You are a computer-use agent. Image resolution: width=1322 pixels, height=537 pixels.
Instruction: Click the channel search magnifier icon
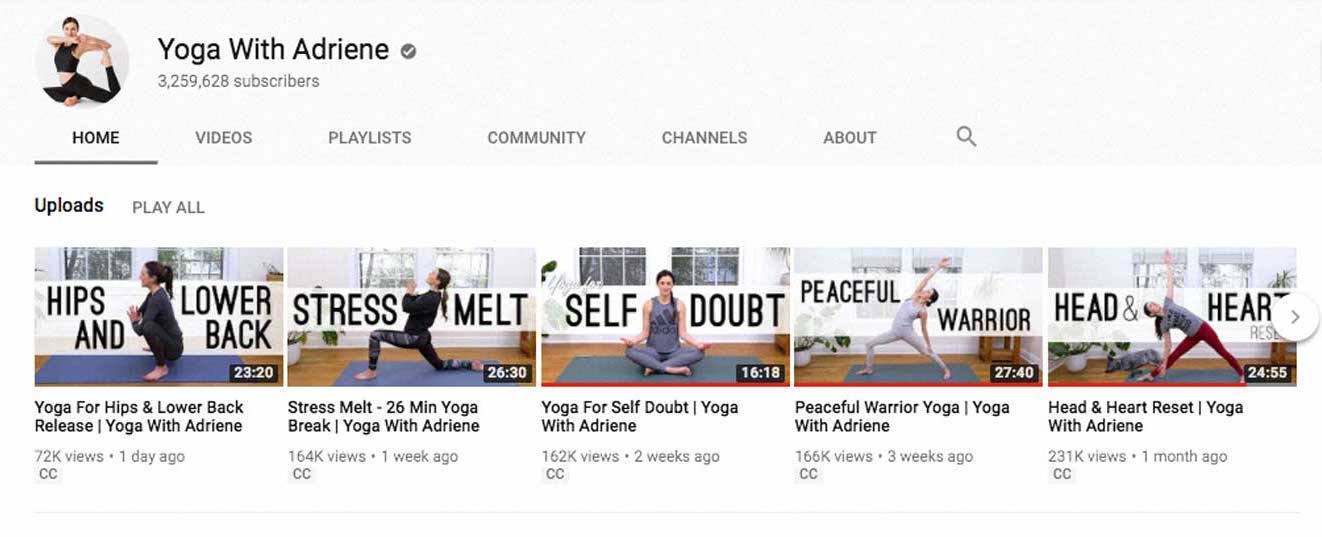point(965,137)
